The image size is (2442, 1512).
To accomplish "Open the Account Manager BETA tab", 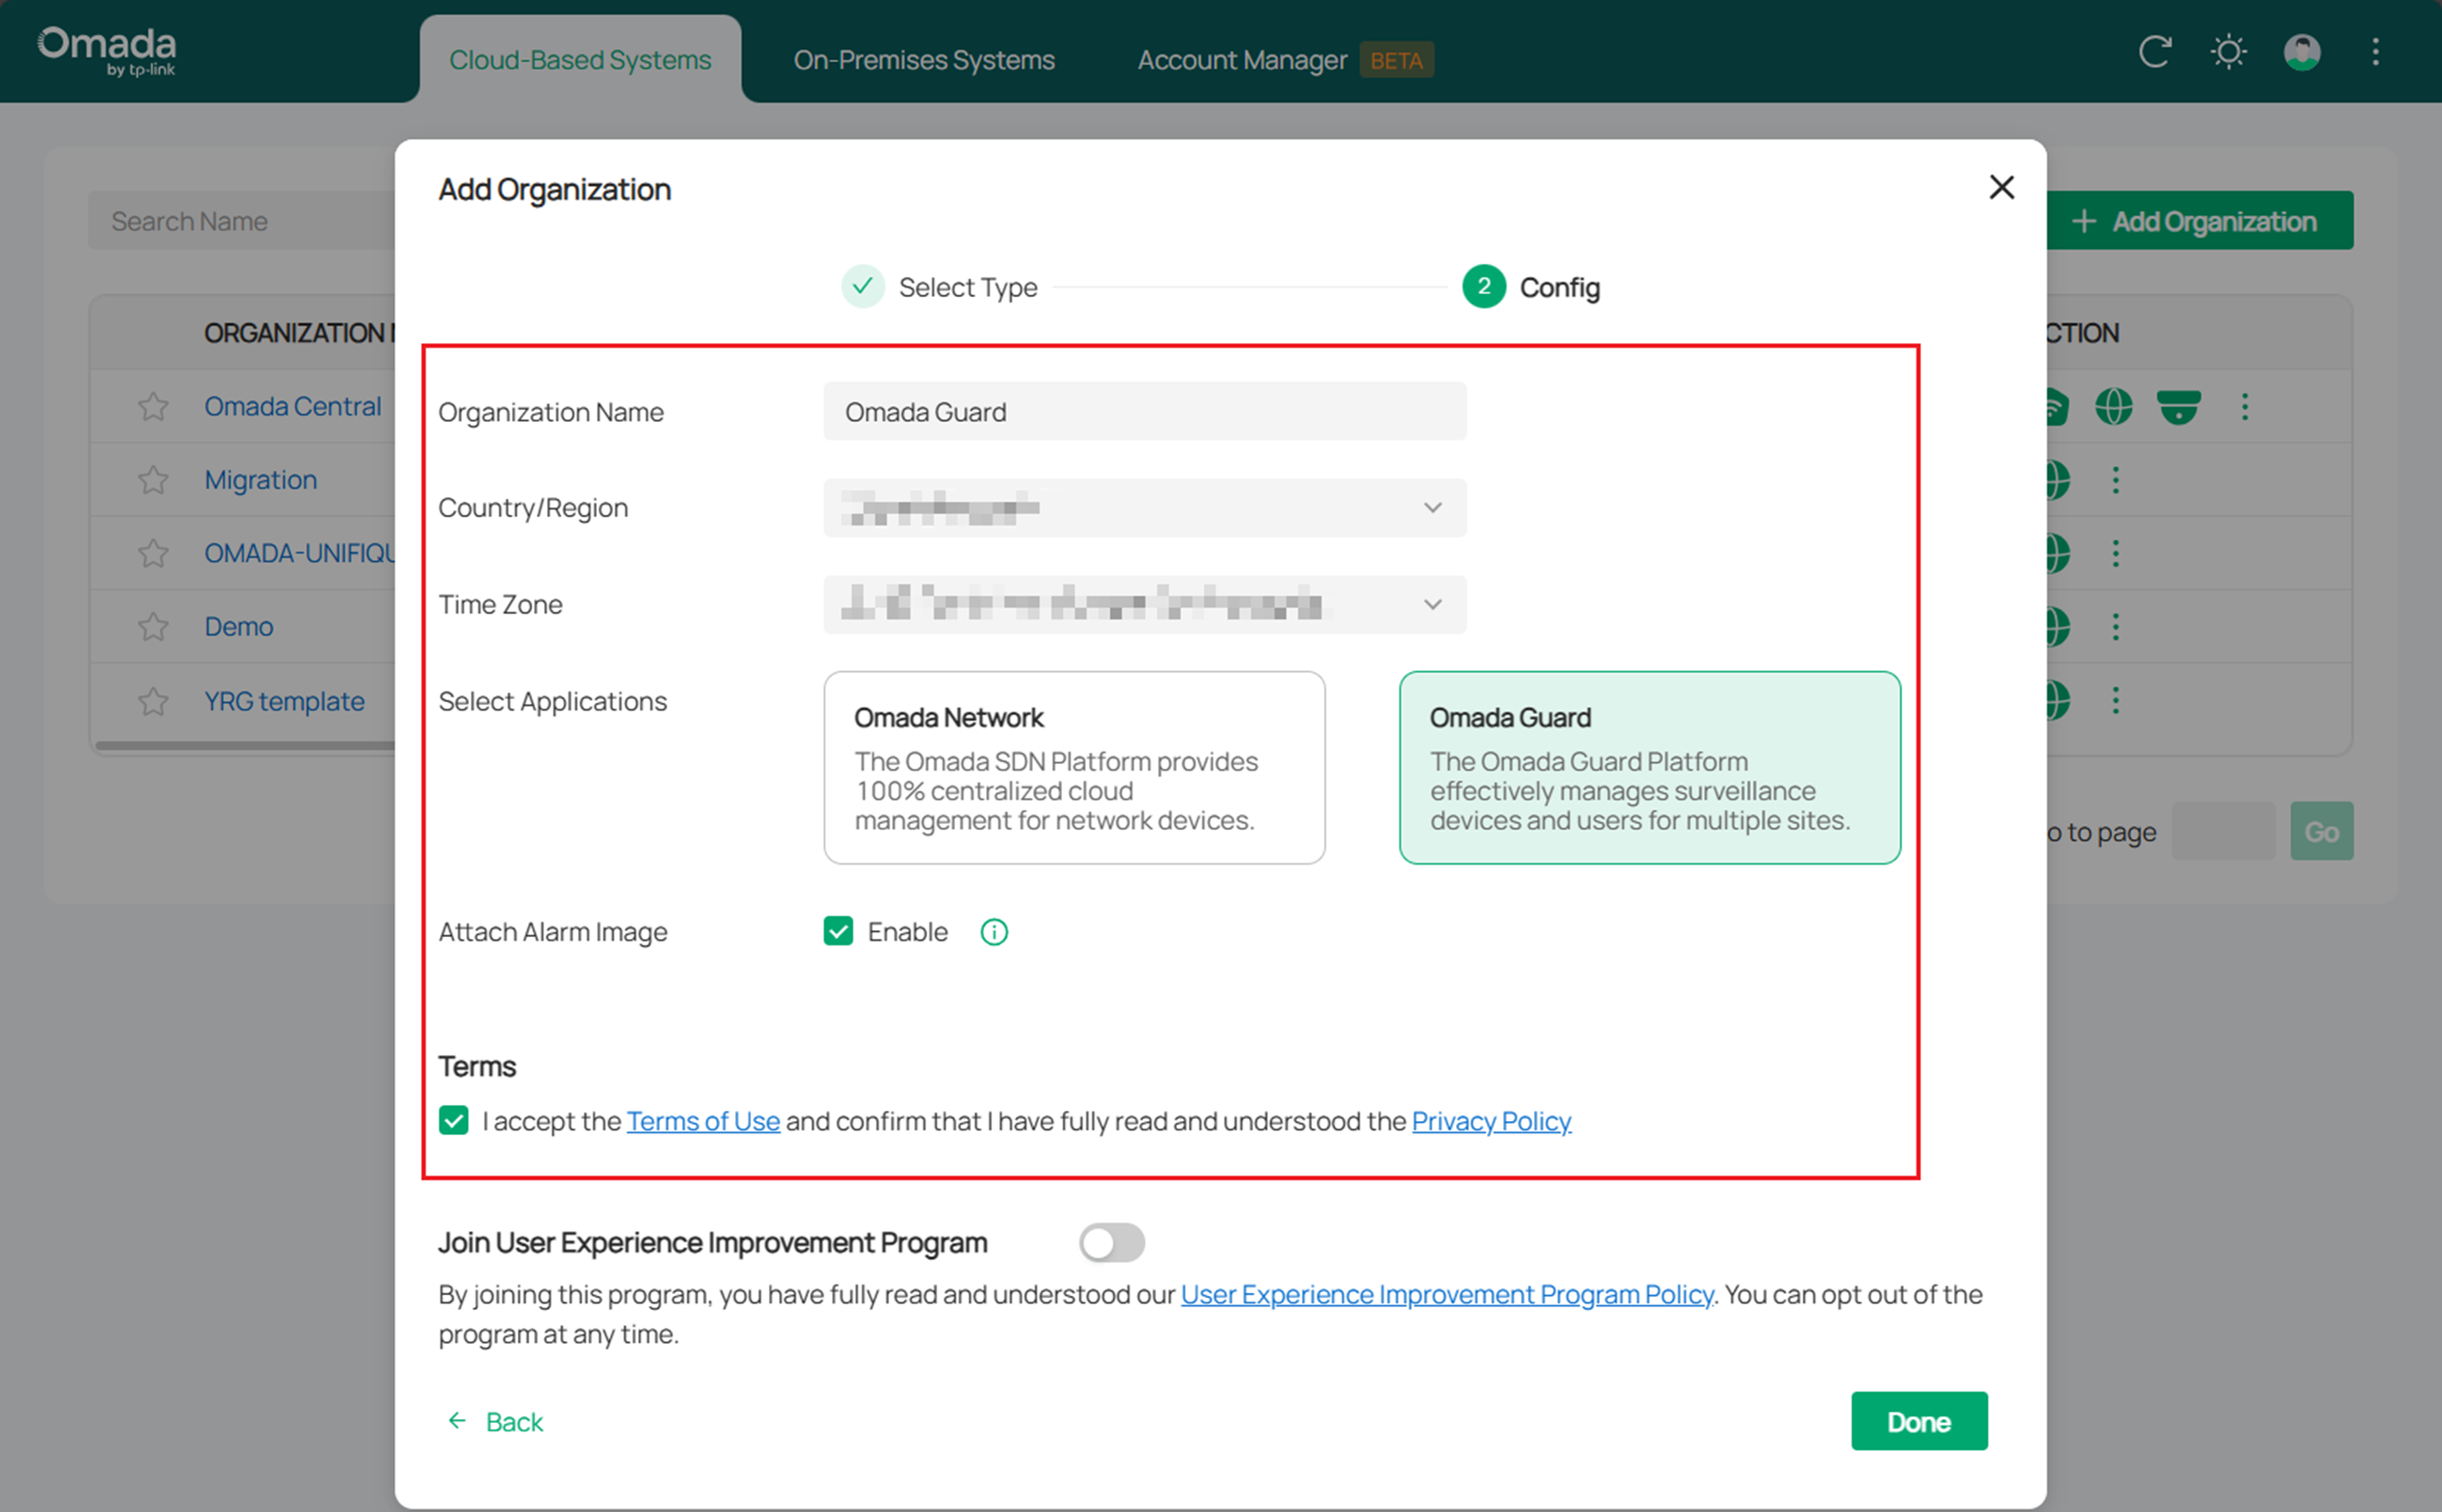I will [1285, 60].
